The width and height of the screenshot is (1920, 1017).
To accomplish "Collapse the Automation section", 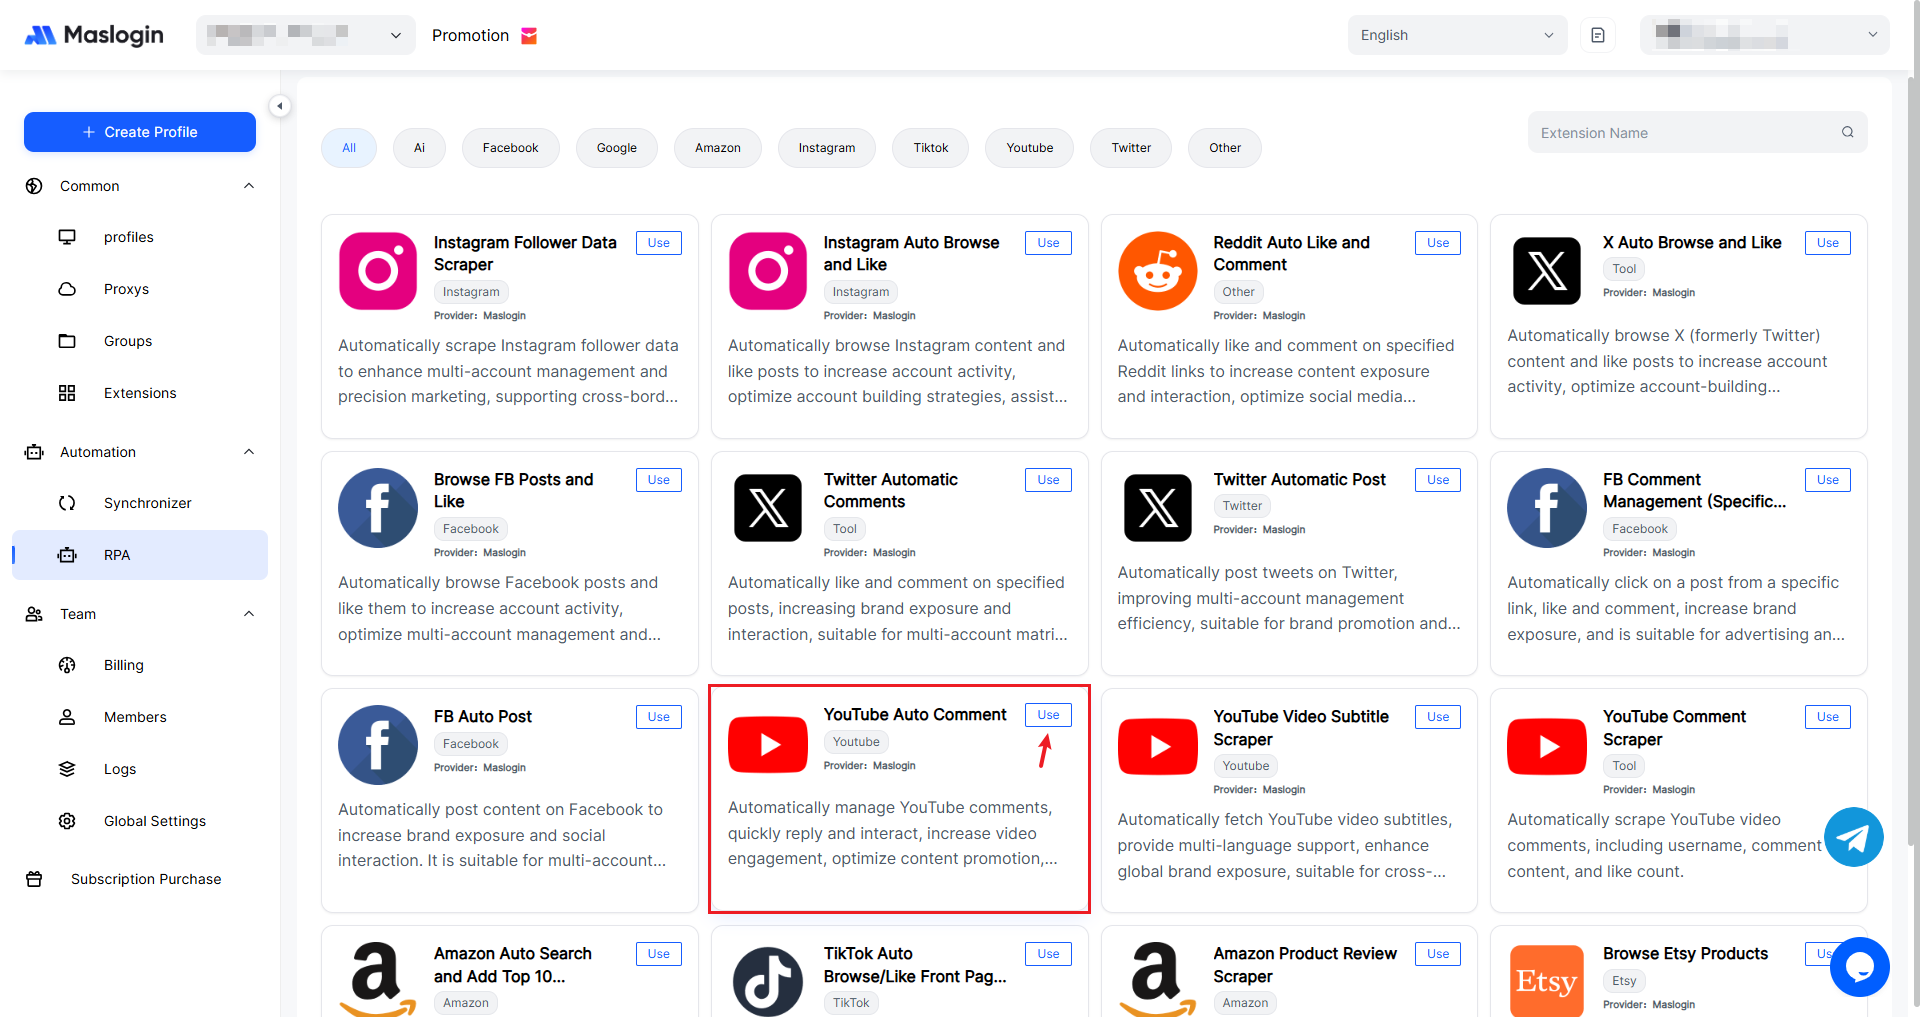I will point(249,452).
